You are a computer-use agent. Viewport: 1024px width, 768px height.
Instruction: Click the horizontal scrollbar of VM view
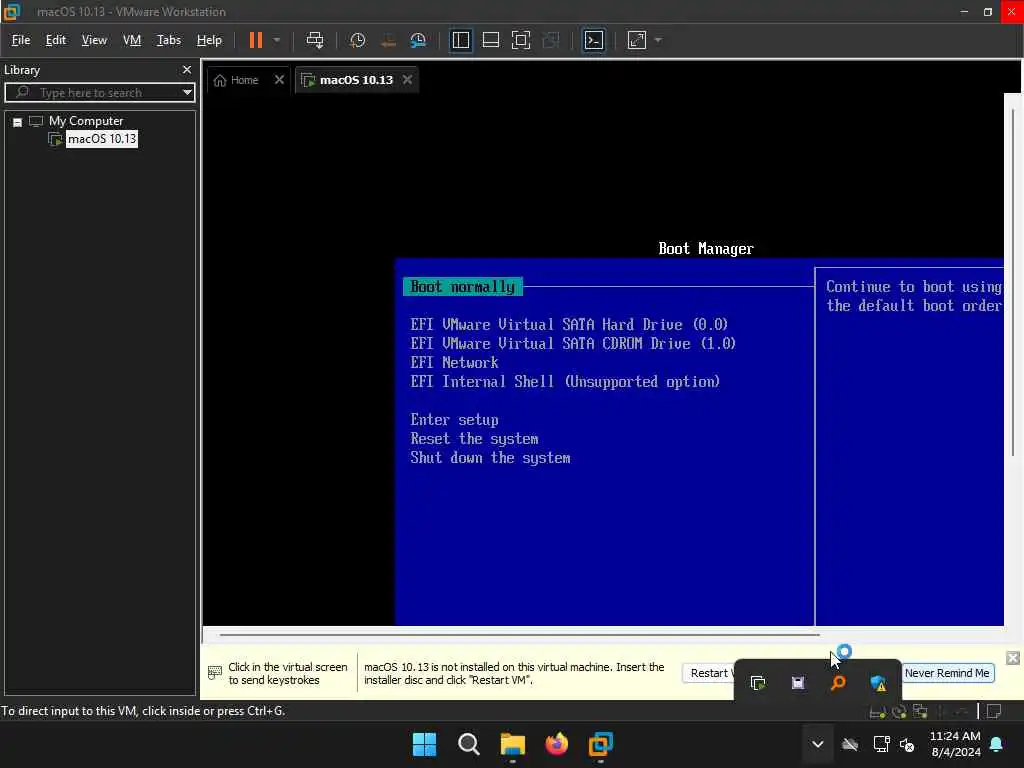pos(519,634)
